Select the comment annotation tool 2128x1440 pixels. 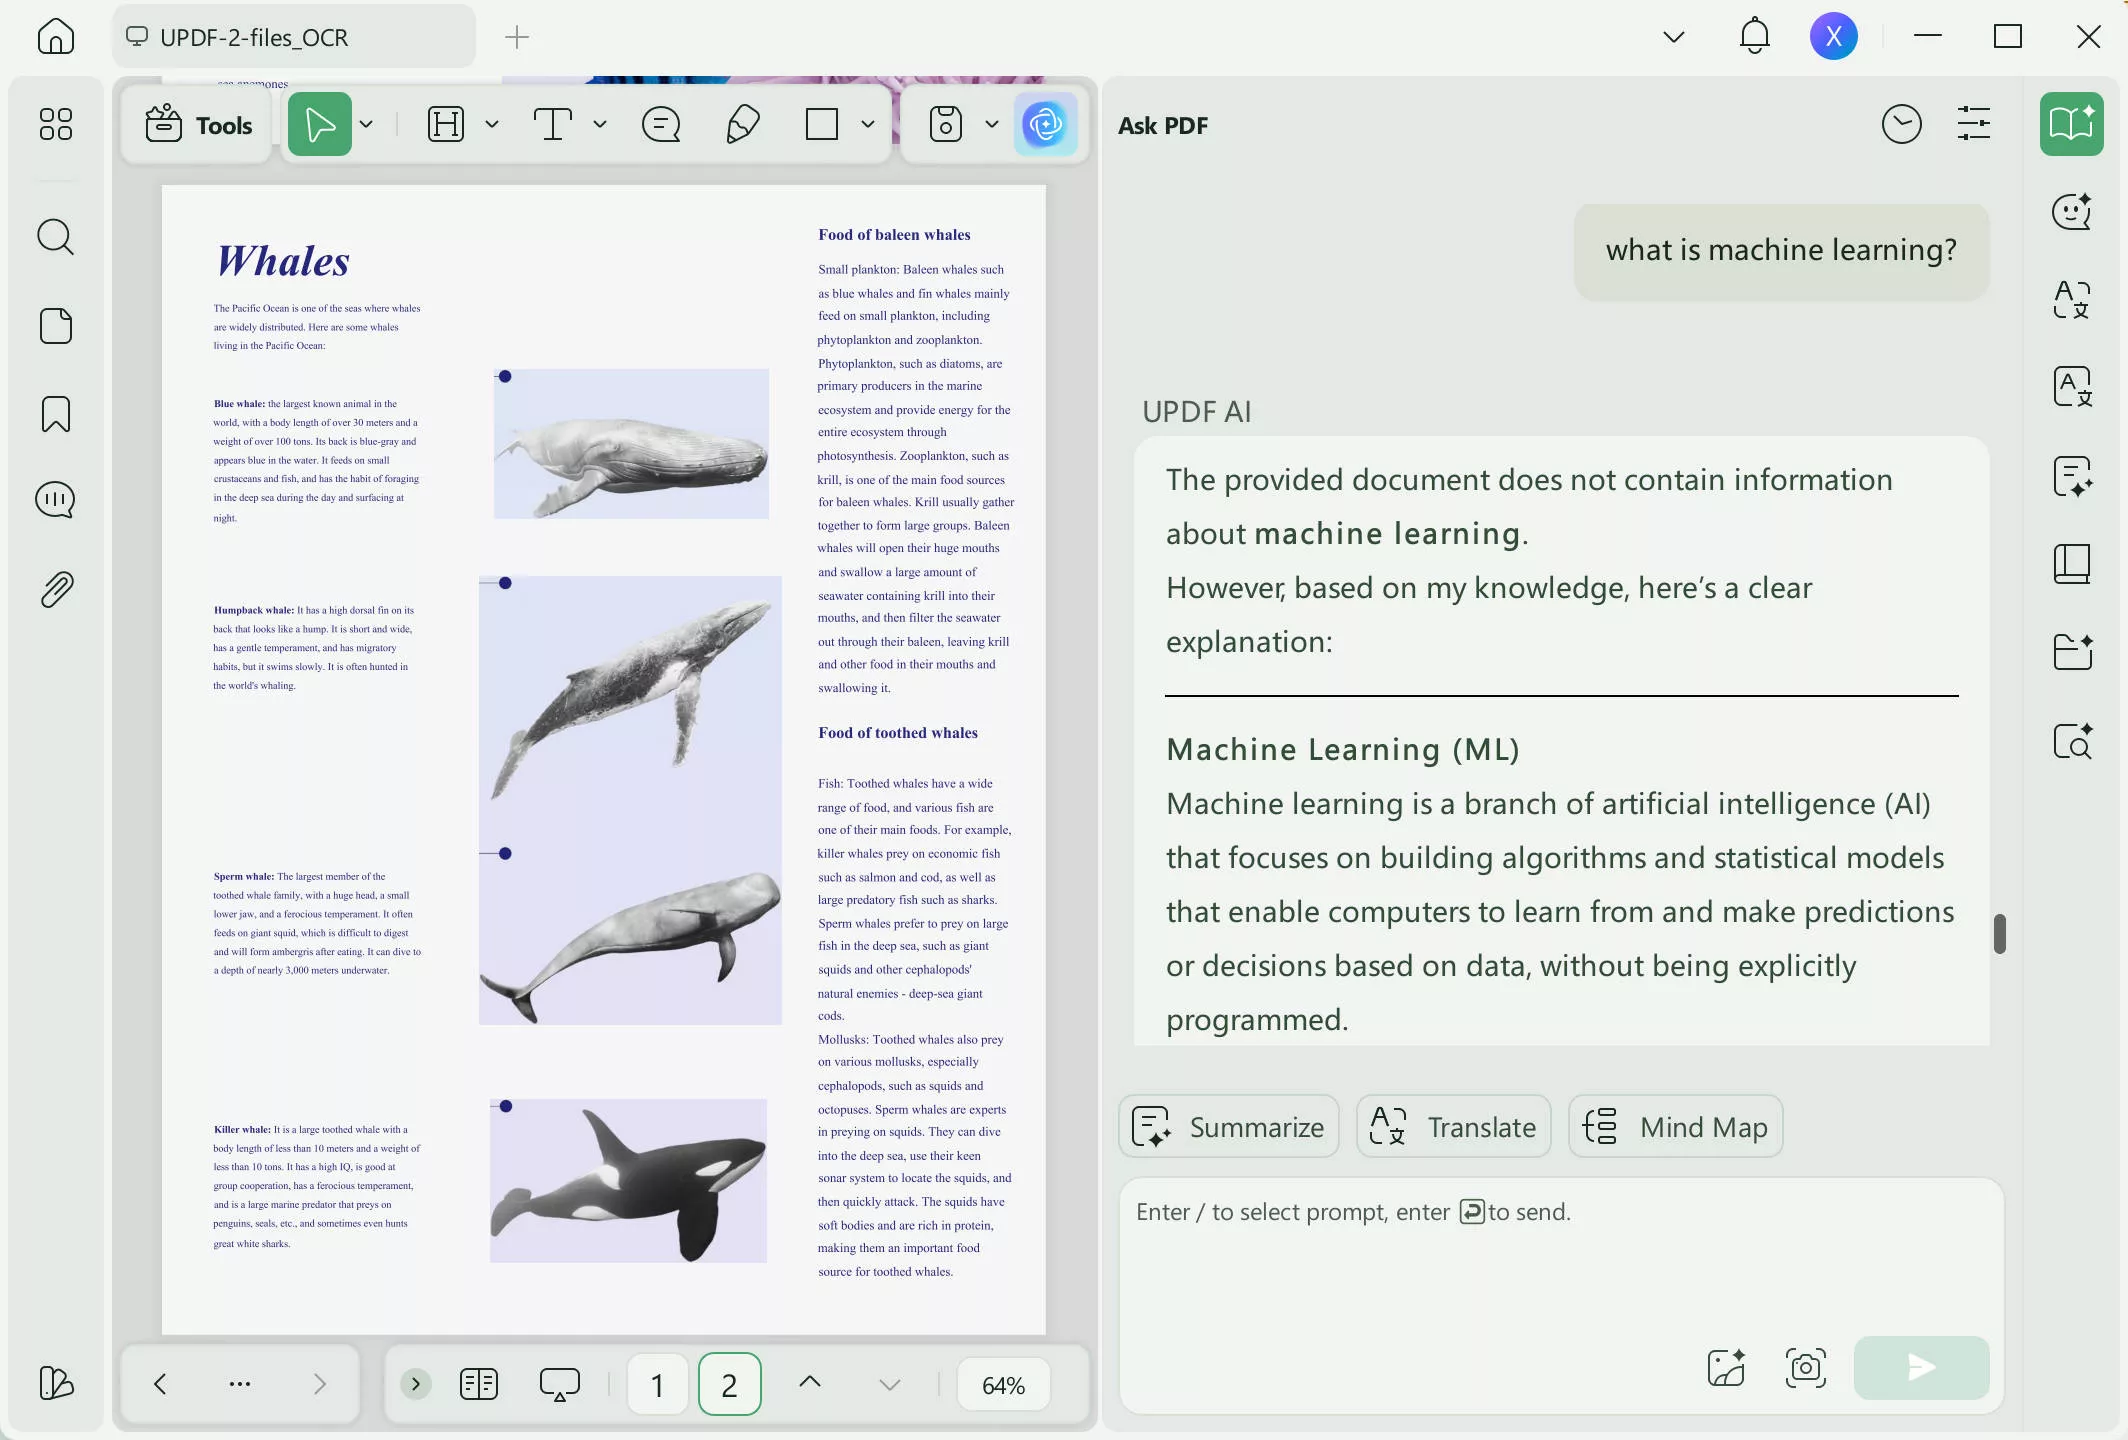pyautogui.click(x=660, y=124)
